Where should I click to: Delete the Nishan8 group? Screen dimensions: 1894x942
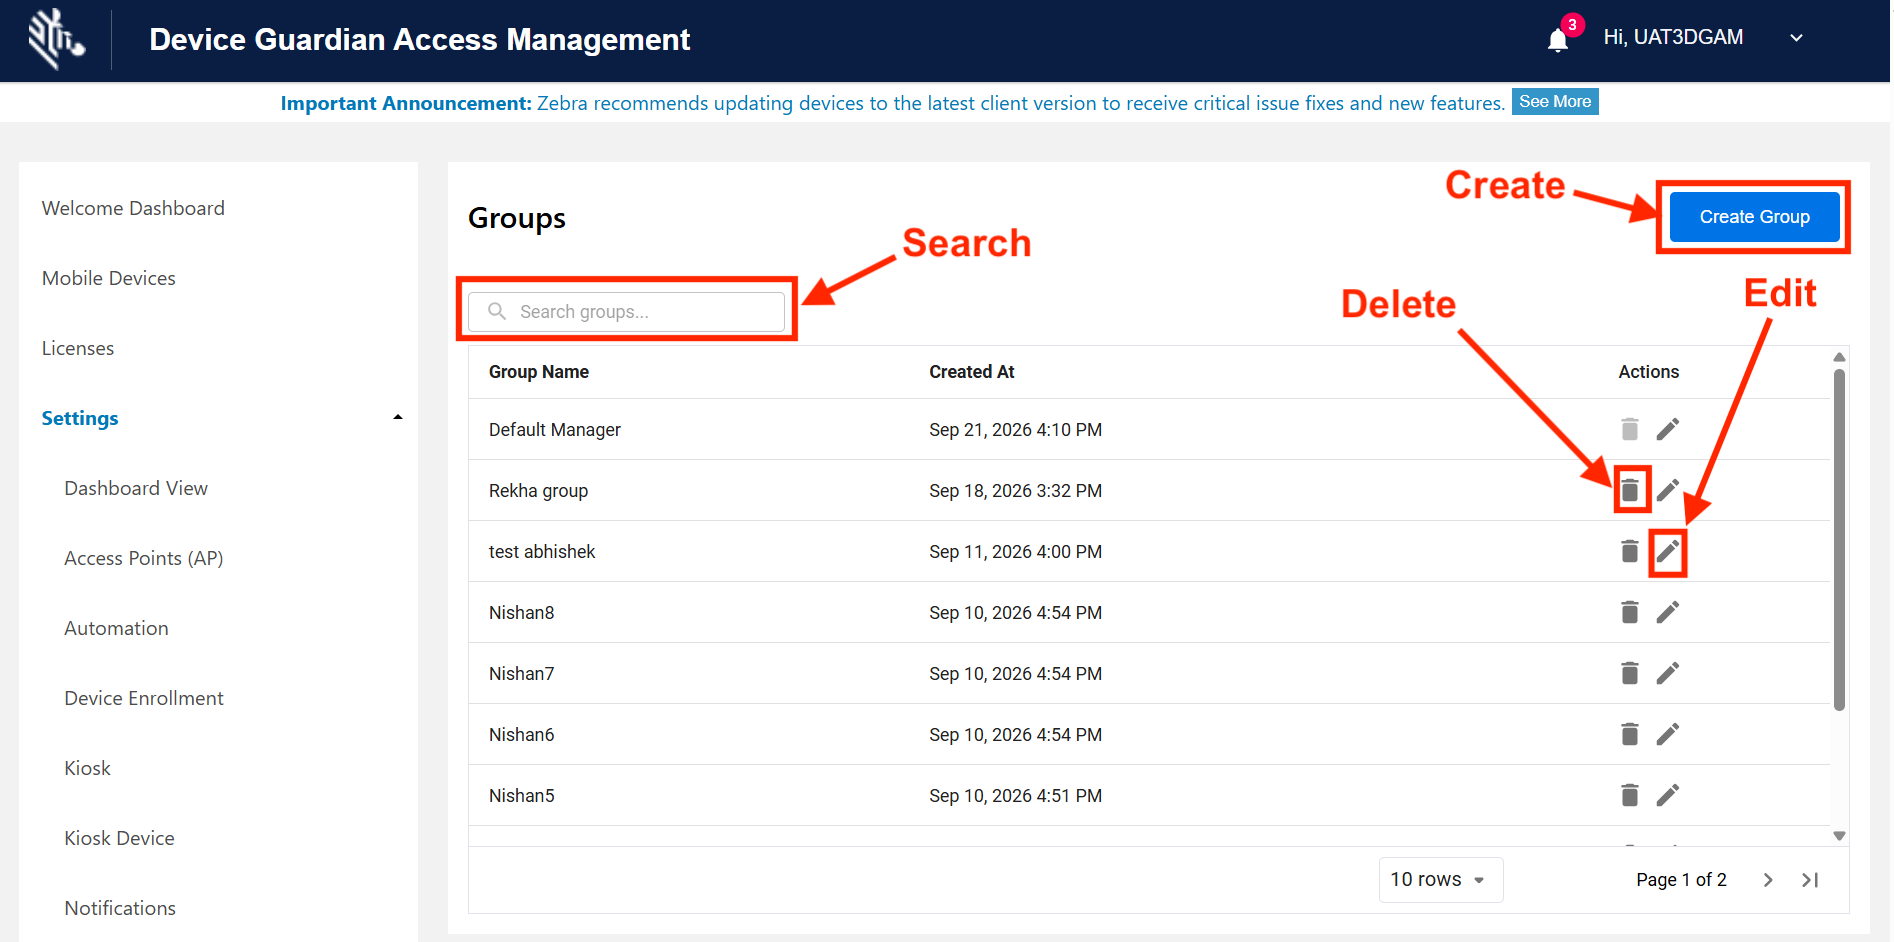pyautogui.click(x=1629, y=612)
